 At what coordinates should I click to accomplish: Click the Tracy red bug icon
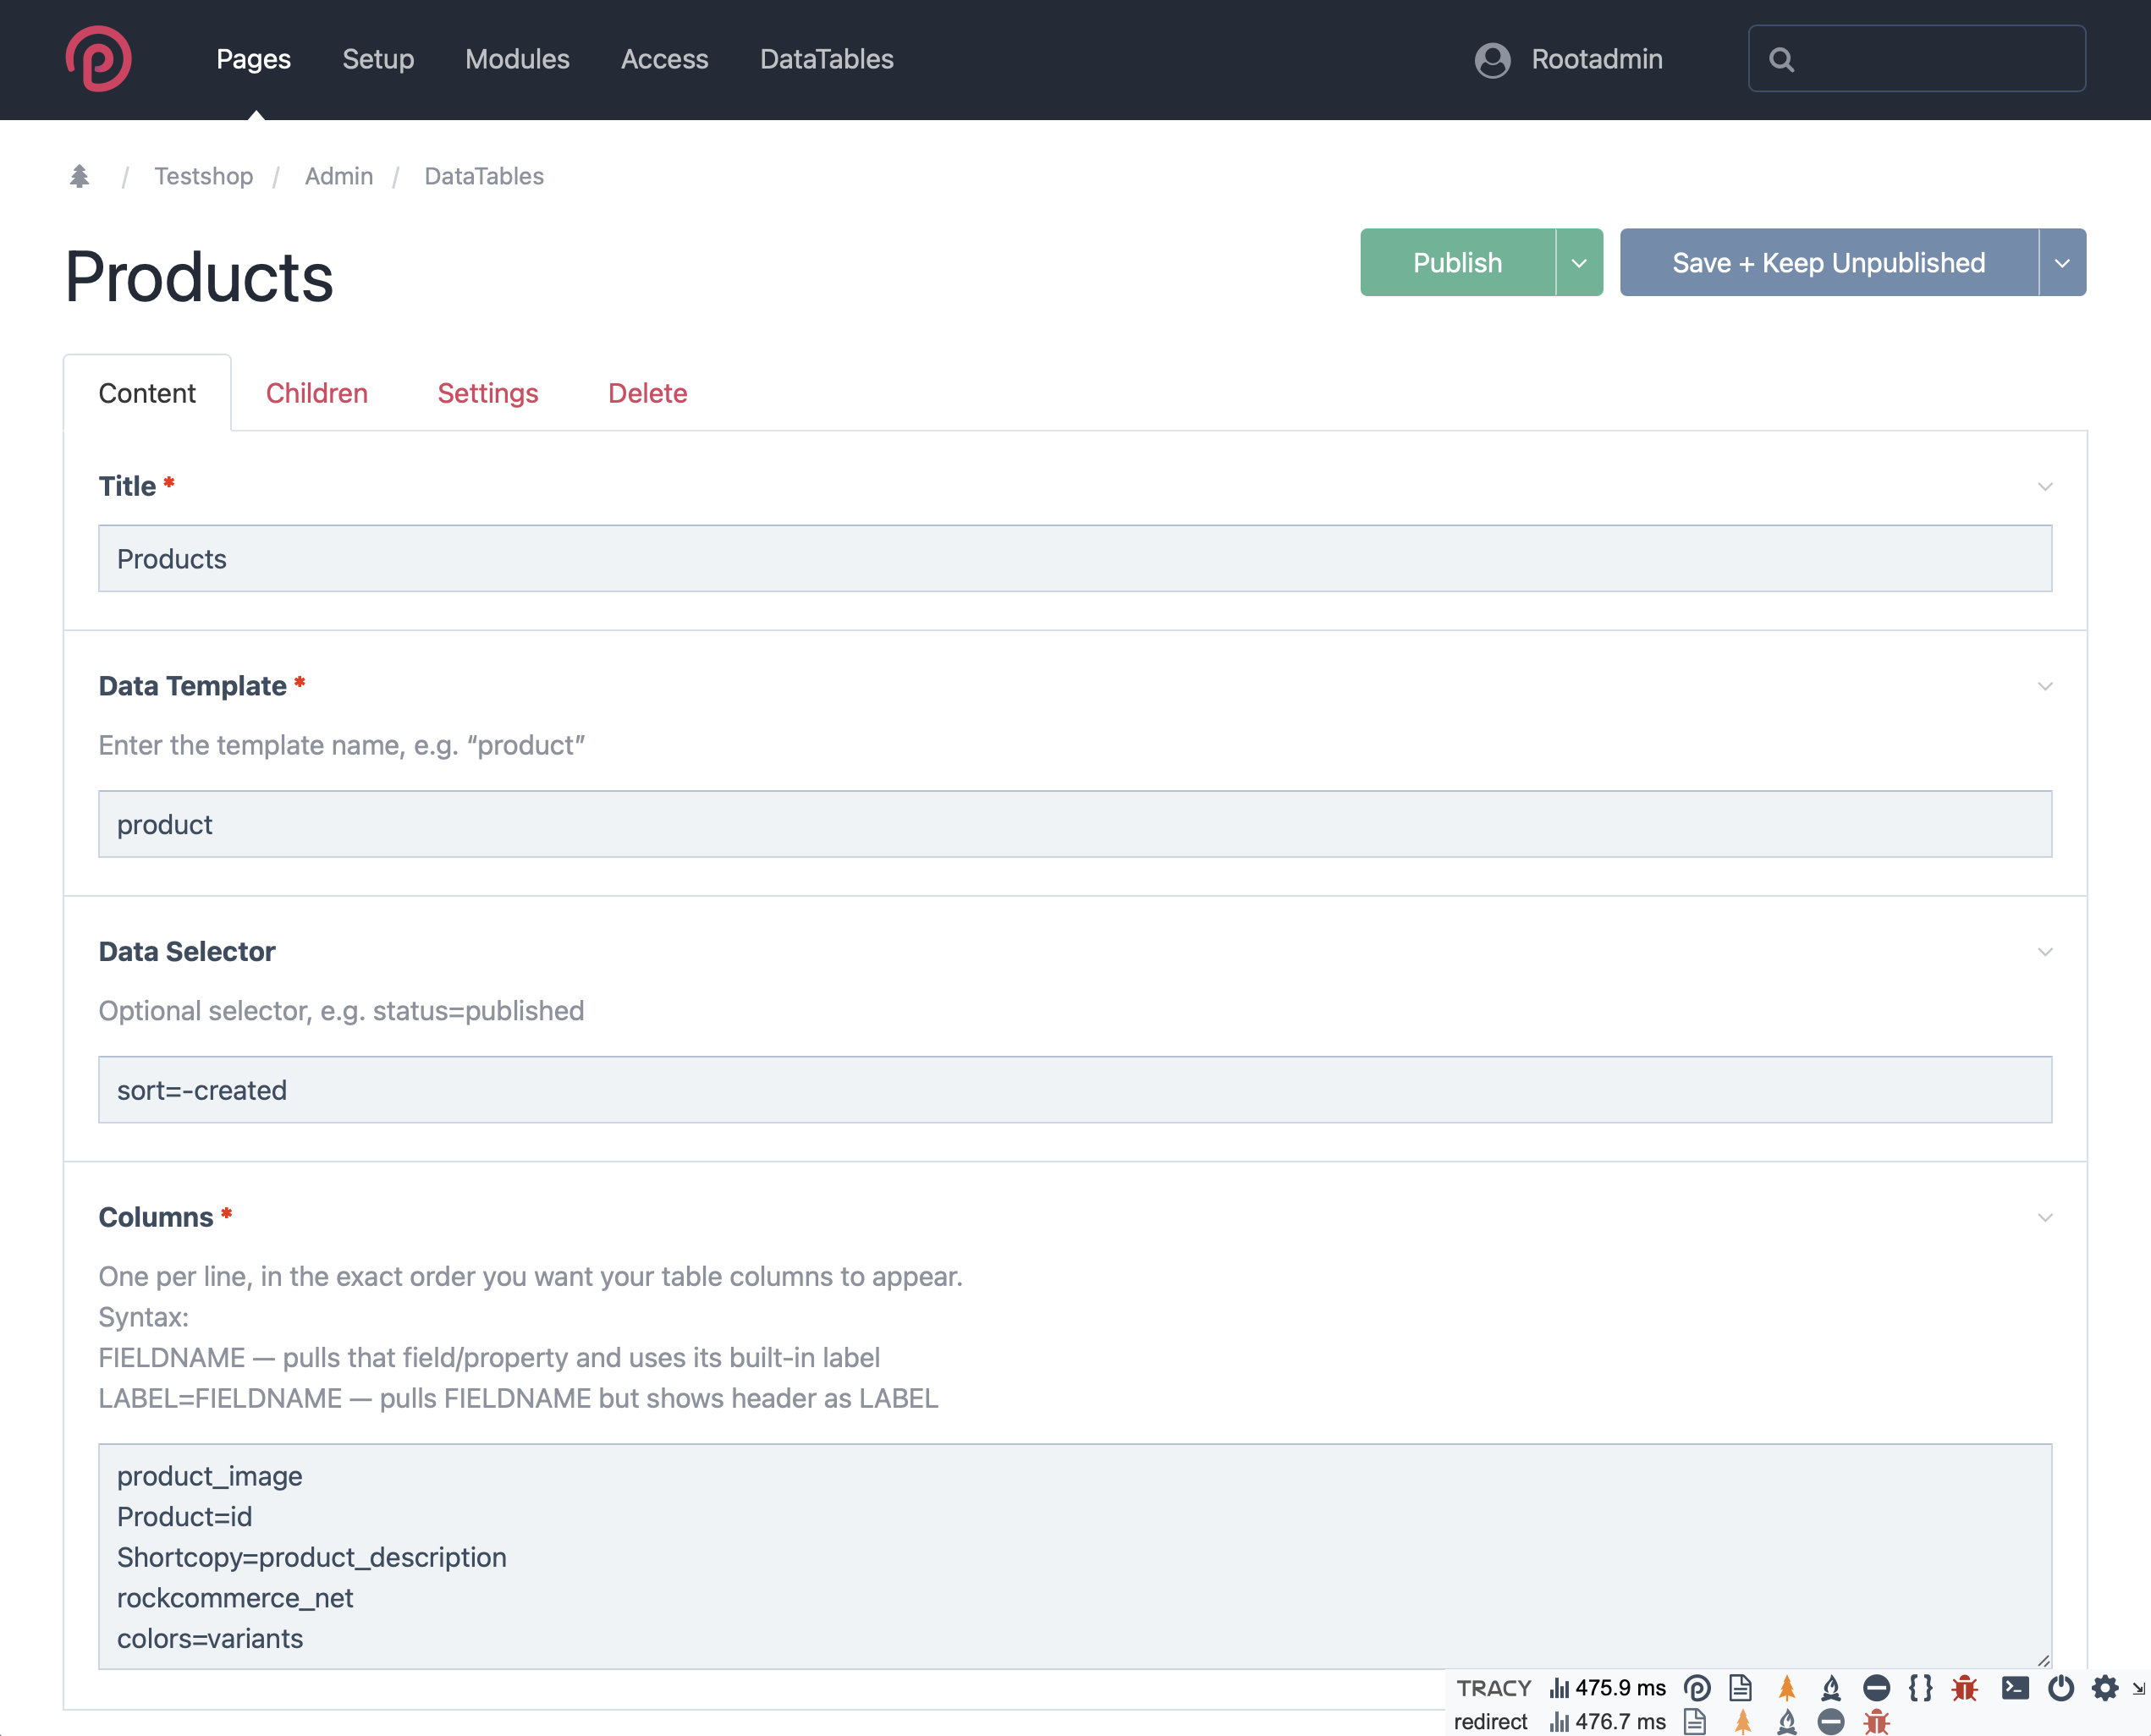coord(1965,1689)
